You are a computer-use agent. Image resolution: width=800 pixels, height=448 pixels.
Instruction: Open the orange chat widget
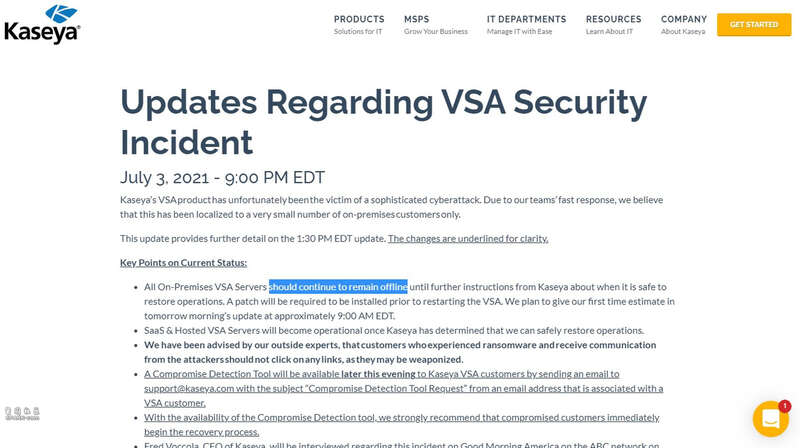pyautogui.click(x=770, y=419)
